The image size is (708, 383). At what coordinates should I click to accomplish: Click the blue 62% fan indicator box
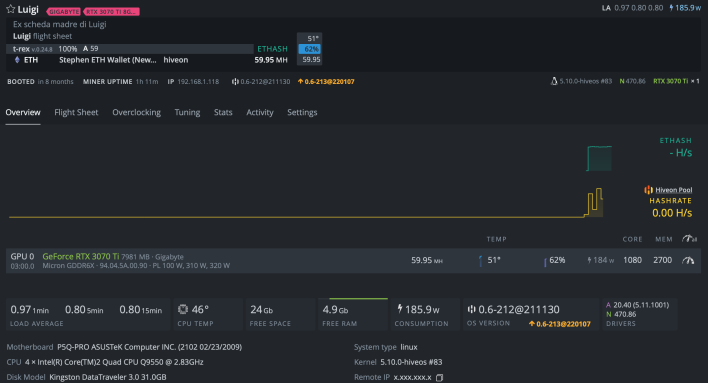[x=310, y=49]
